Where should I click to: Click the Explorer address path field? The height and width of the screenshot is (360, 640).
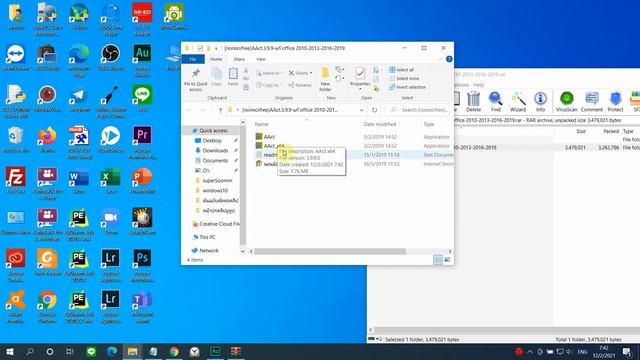tap(292, 110)
